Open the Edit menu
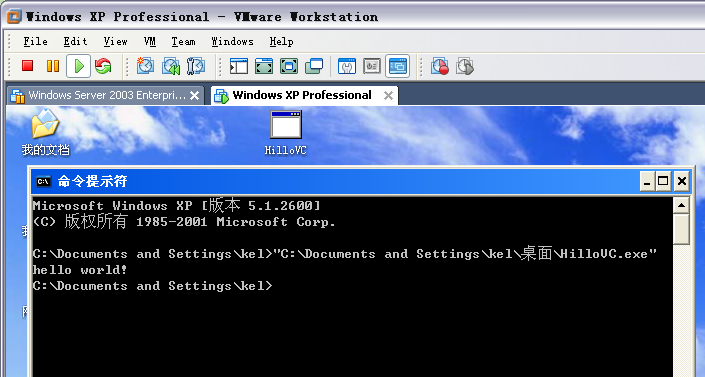The height and width of the screenshot is (377, 705). pyautogui.click(x=75, y=41)
